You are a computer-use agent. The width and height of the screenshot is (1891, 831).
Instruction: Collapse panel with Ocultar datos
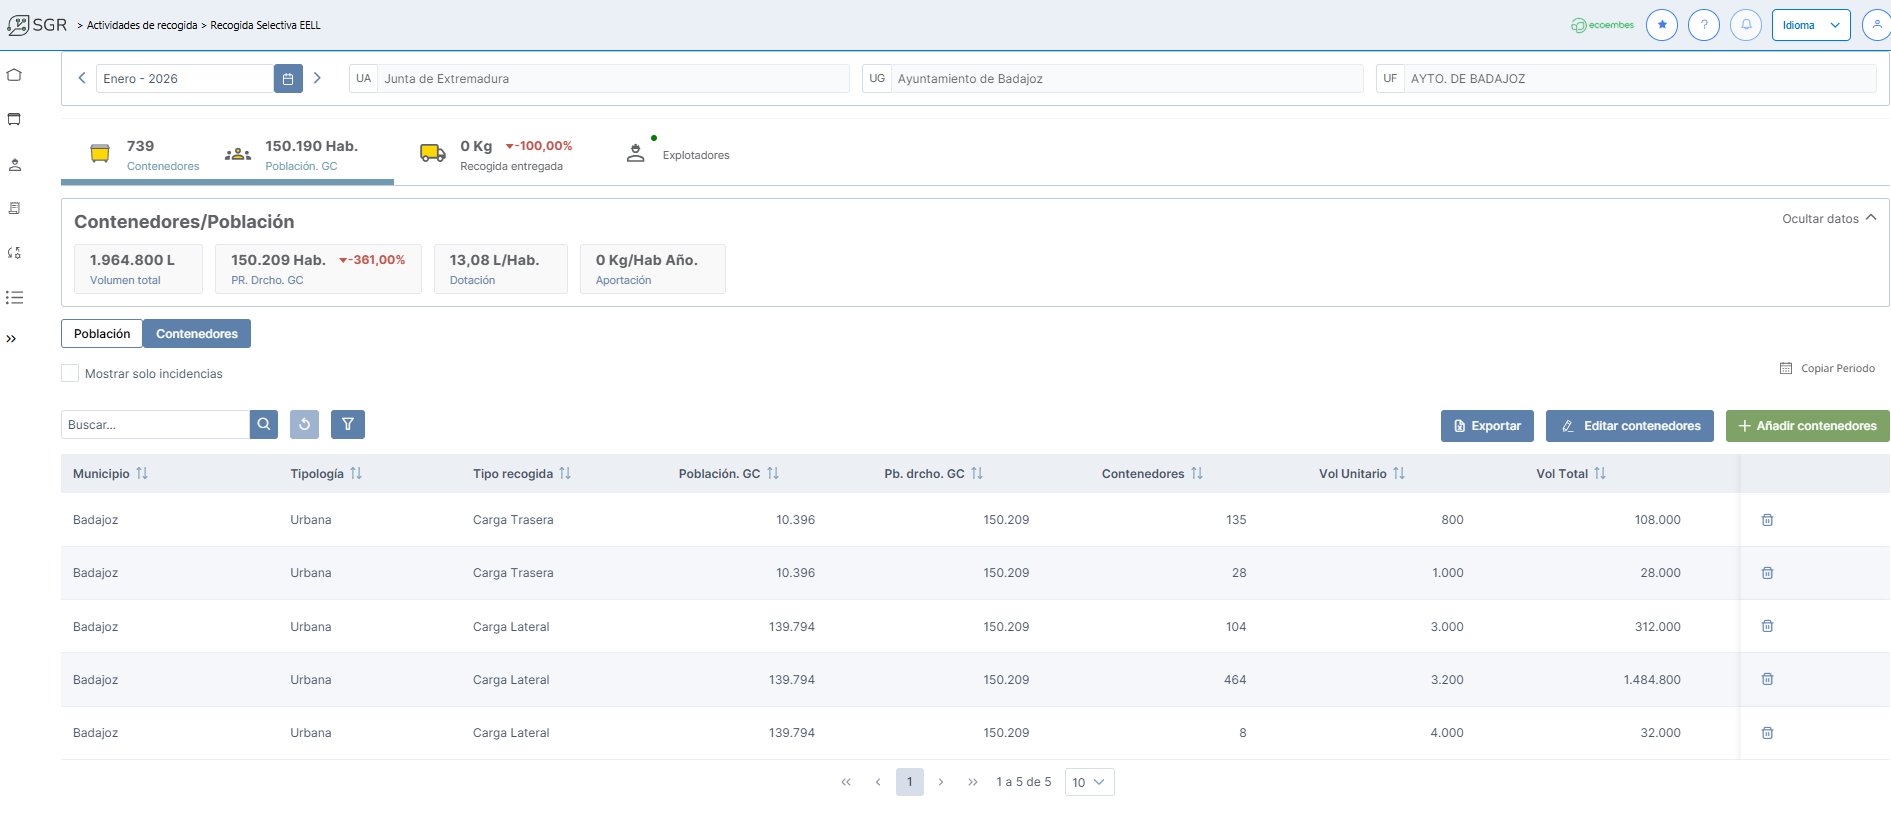(x=1829, y=218)
